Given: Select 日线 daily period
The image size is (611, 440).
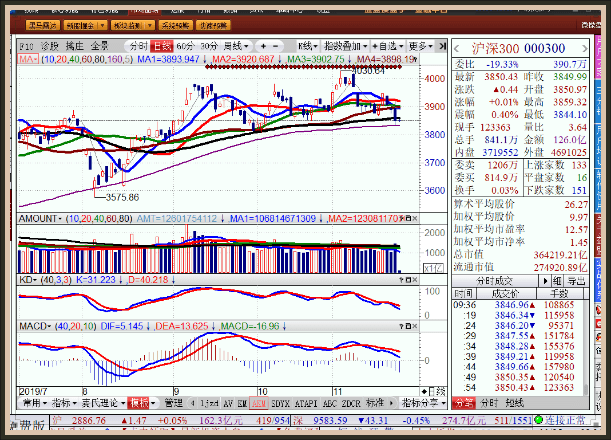Looking at the screenshot, I should [x=162, y=46].
